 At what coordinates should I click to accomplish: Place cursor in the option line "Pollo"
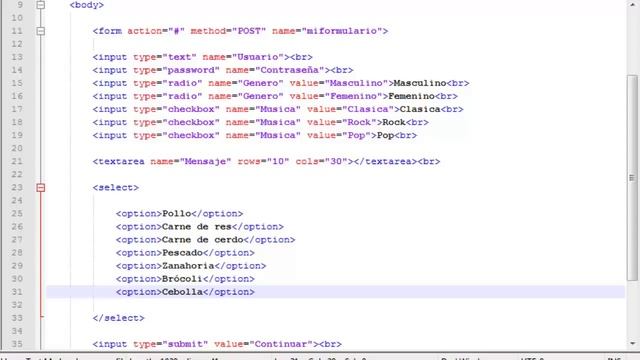pyautogui.click(x=179, y=214)
